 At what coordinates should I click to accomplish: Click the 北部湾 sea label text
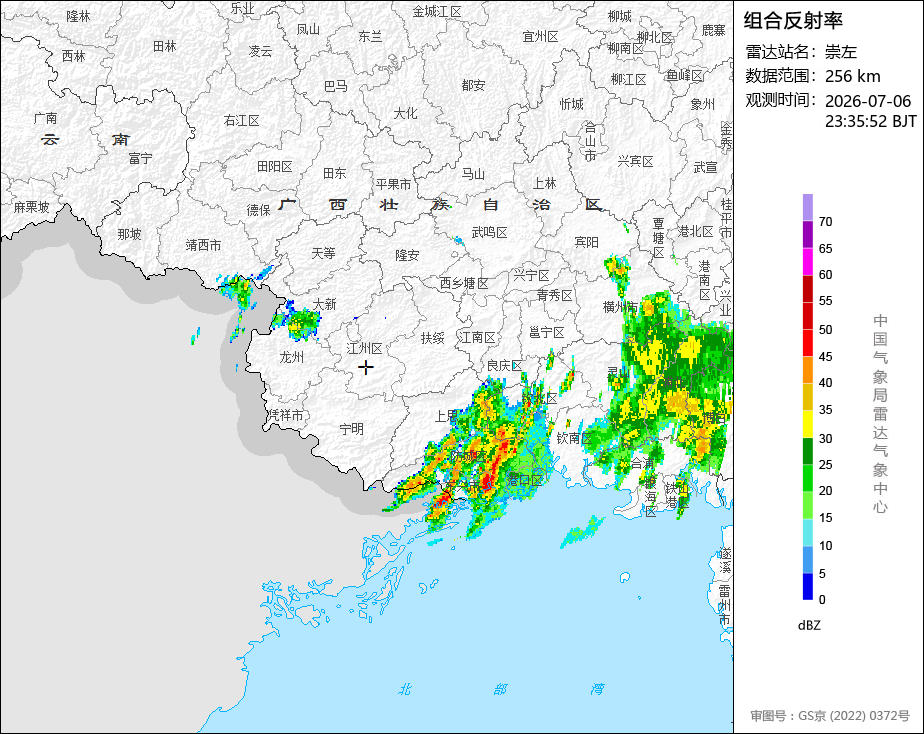pyautogui.click(x=500, y=689)
